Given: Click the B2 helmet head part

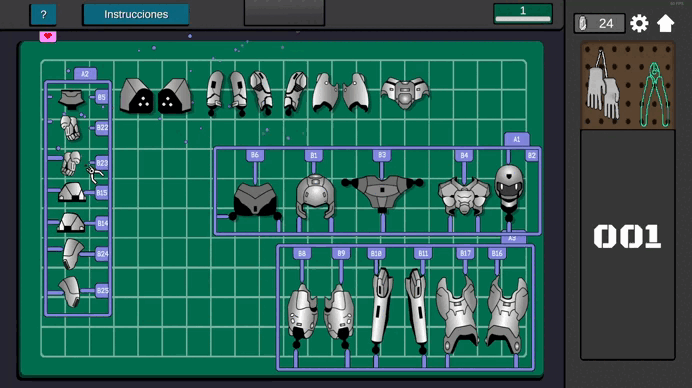Looking at the screenshot, I should (x=509, y=187).
